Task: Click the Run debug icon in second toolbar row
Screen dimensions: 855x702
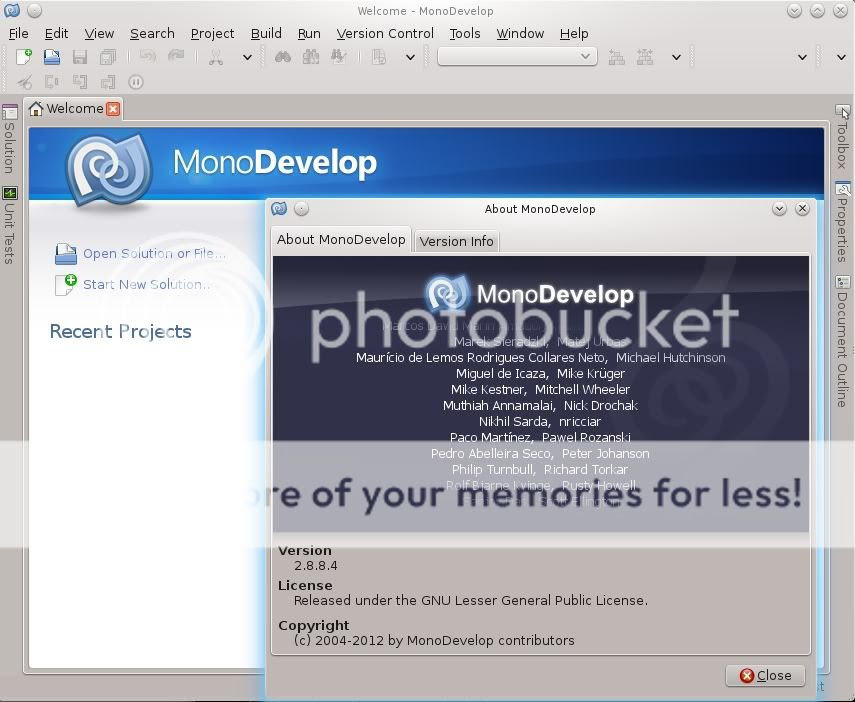Action: (24, 82)
